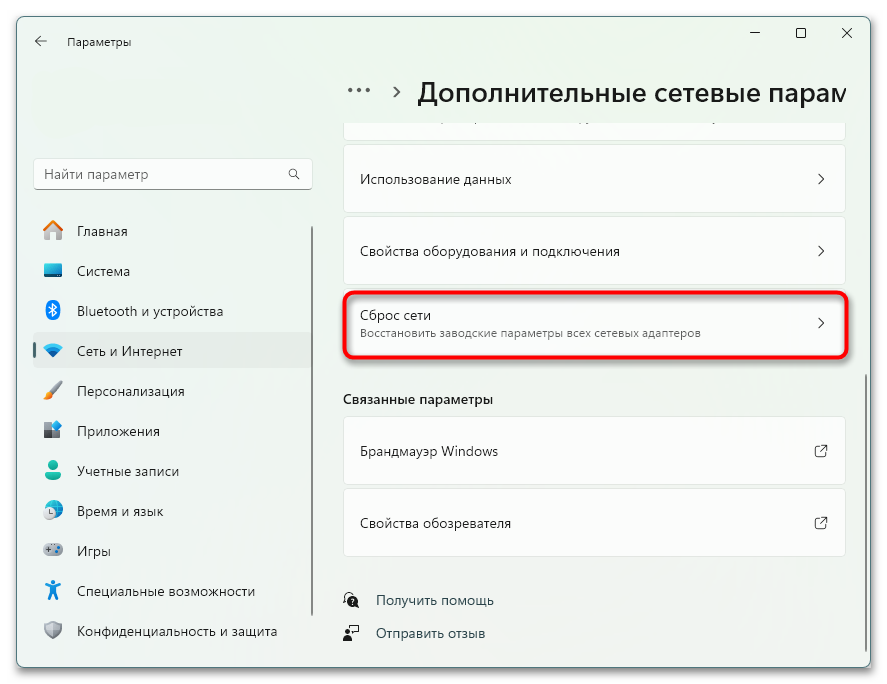Screen dimensions: 887x684
Task: Click the Получить помощь link
Action: pos(434,600)
